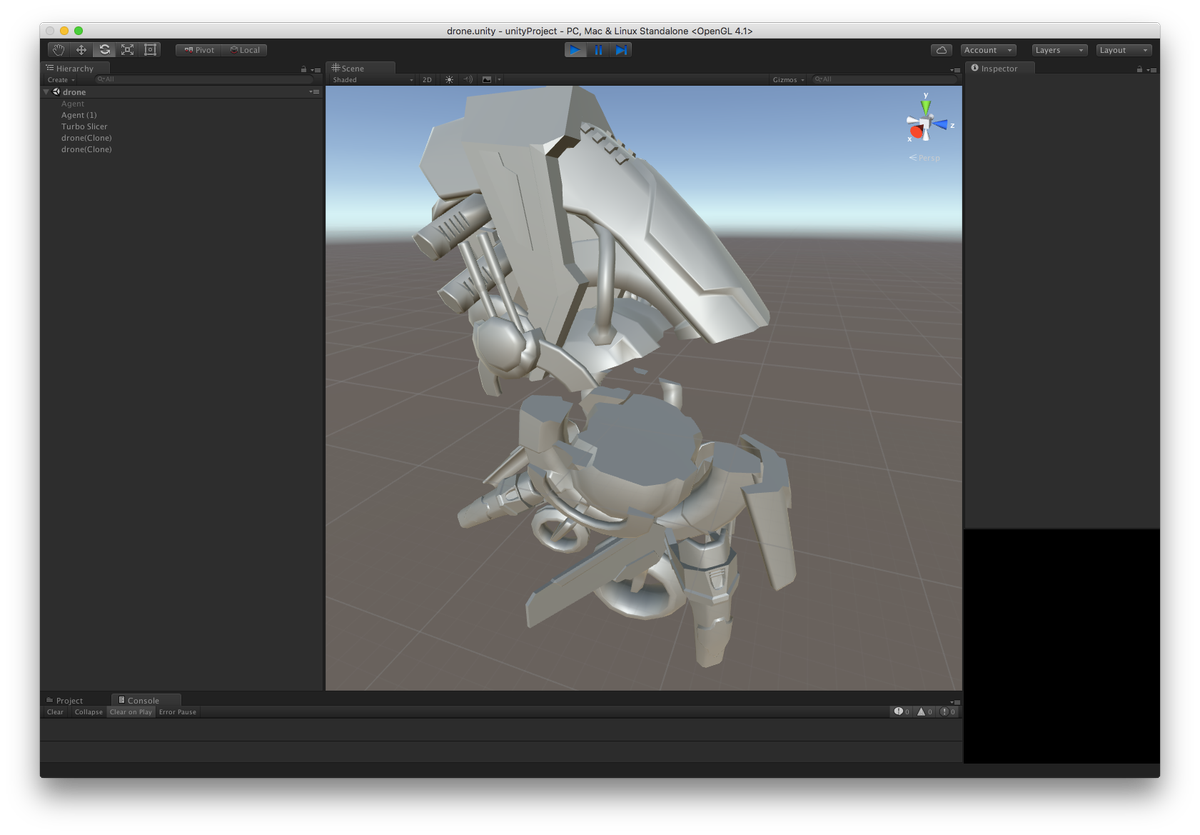Open the Inspector panel options menu
Screen dimensions: 1200x835
coord(1151,69)
